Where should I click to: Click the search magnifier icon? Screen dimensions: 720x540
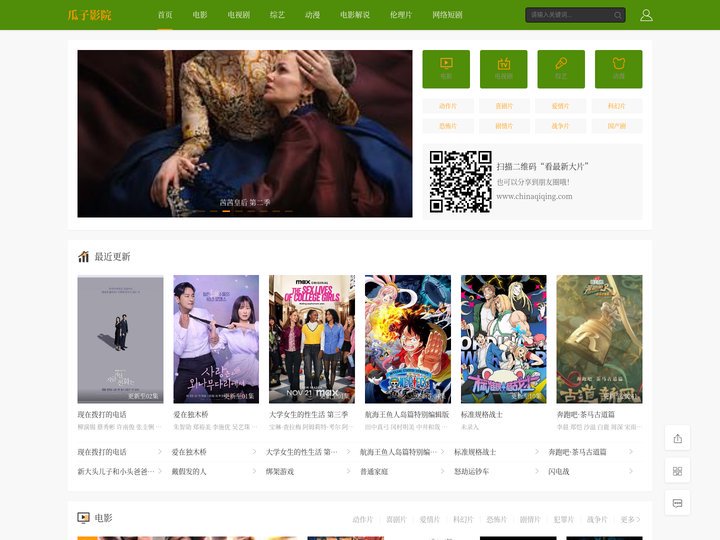pyautogui.click(x=618, y=15)
